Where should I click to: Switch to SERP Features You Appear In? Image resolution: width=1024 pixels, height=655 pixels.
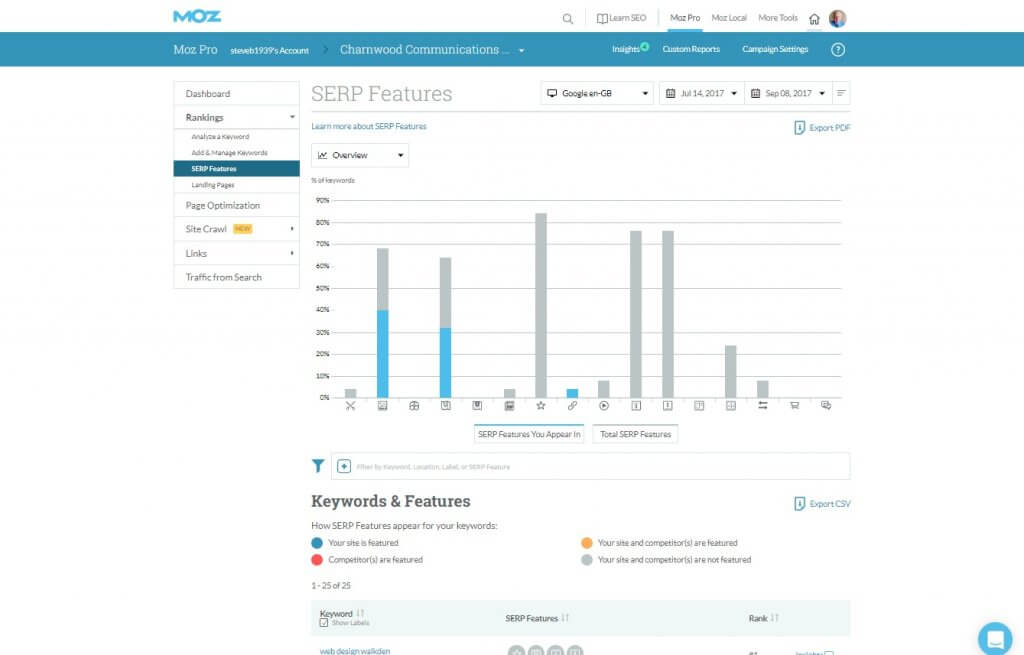click(x=529, y=434)
